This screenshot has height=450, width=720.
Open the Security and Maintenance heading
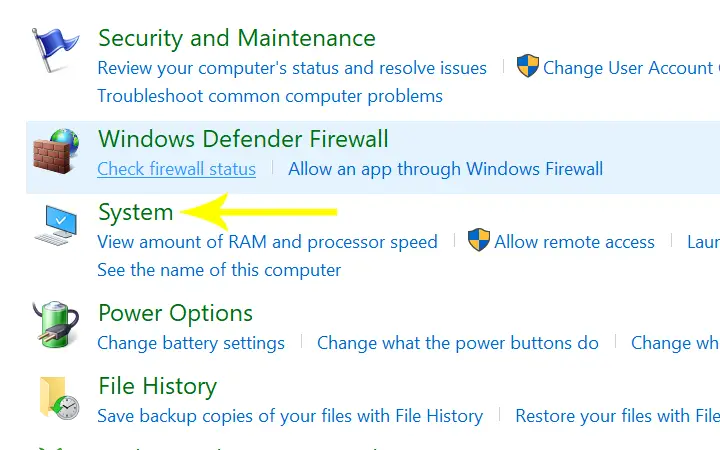pyautogui.click(x=237, y=38)
